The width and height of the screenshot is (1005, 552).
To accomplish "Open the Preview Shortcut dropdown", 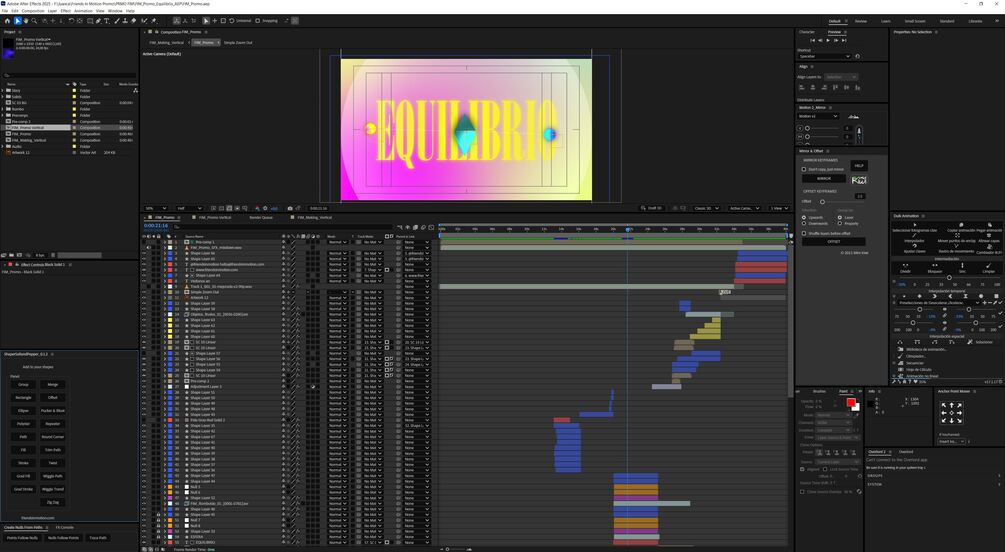I will point(824,56).
